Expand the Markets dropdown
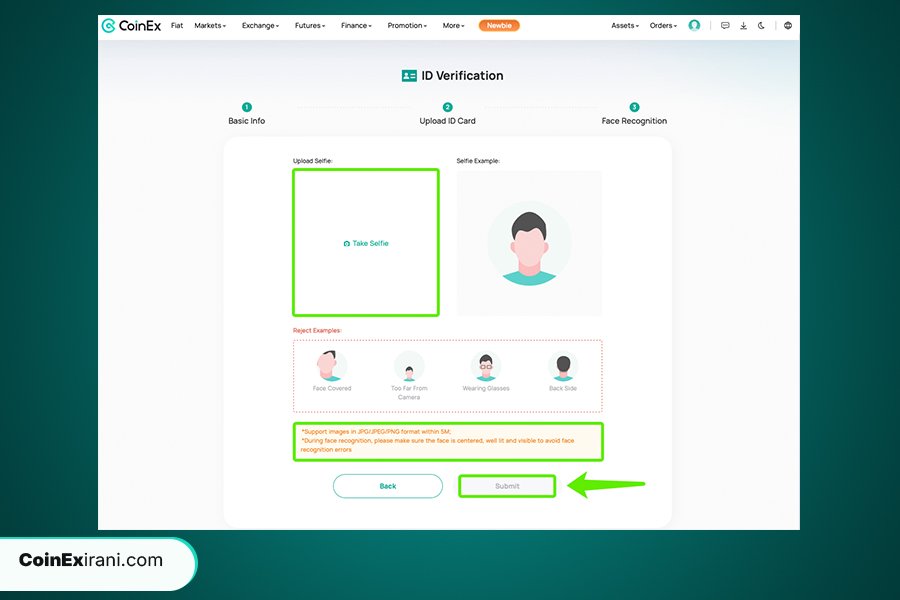900x600 pixels. pos(210,26)
